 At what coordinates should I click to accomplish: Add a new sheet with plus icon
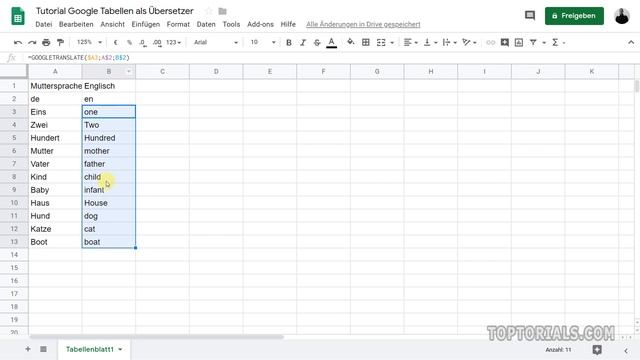(x=28, y=349)
